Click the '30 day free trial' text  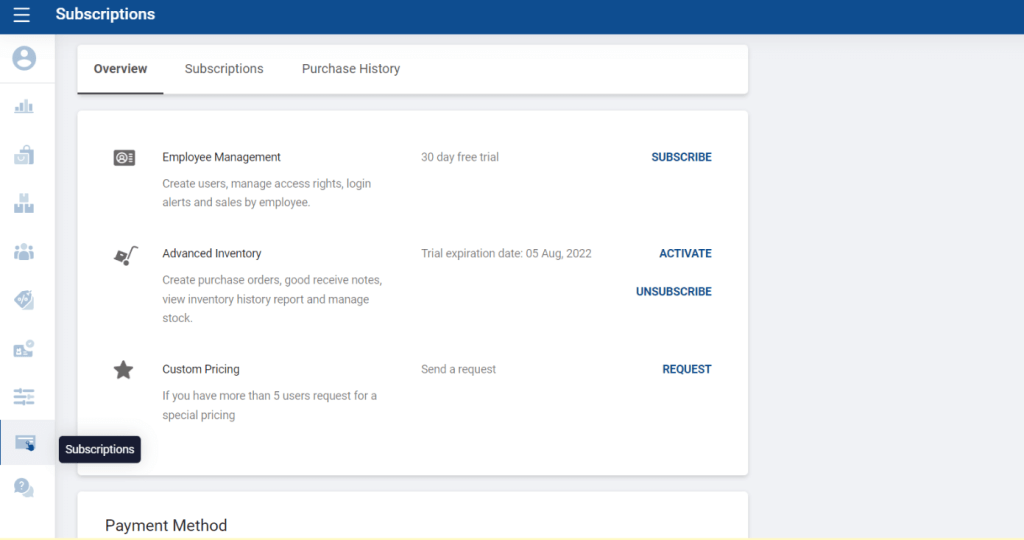click(460, 157)
